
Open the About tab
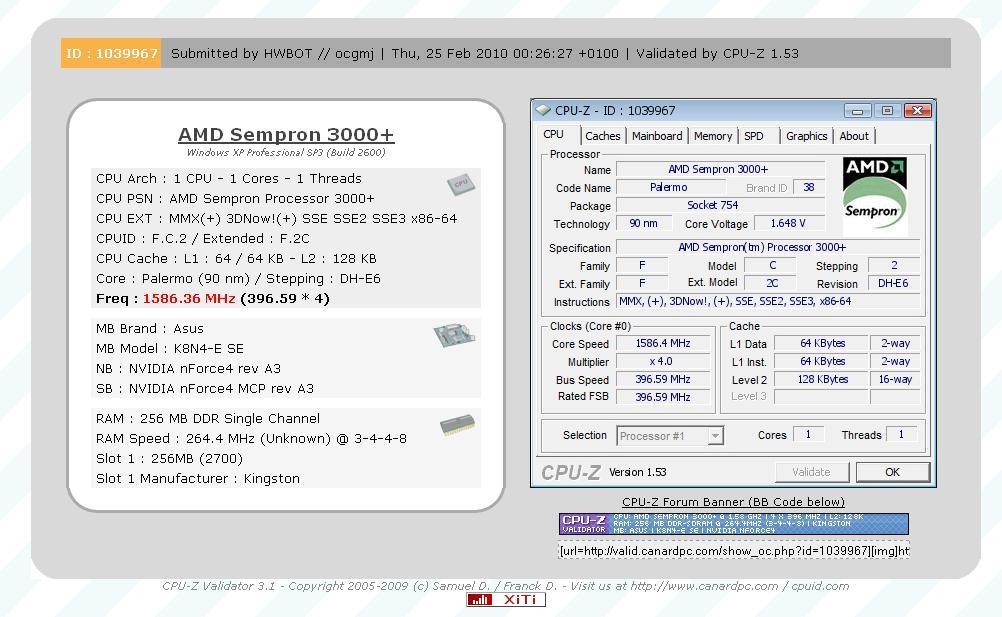(854, 136)
